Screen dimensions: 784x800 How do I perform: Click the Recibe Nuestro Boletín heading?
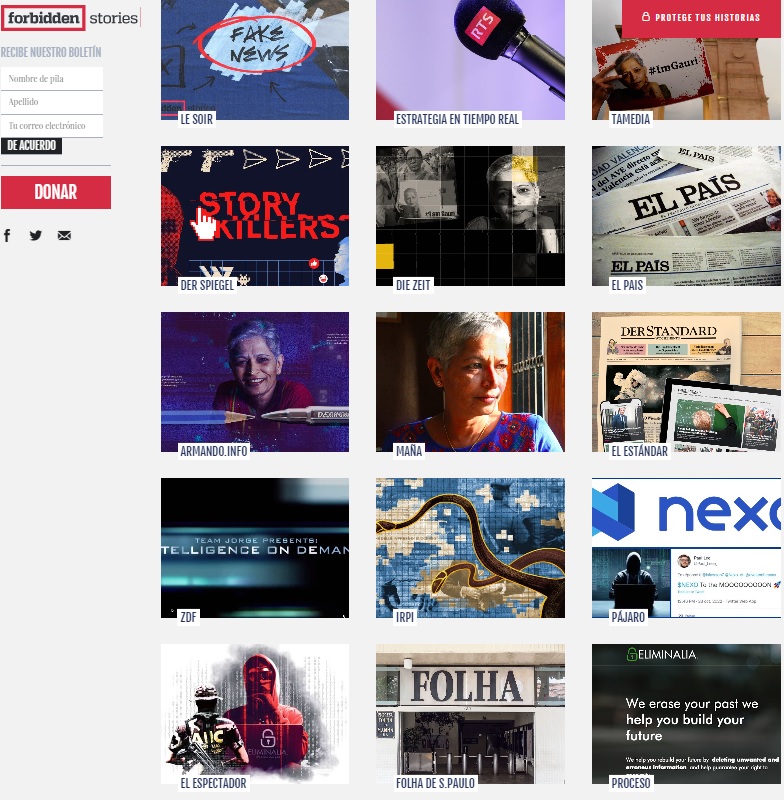(x=51, y=52)
